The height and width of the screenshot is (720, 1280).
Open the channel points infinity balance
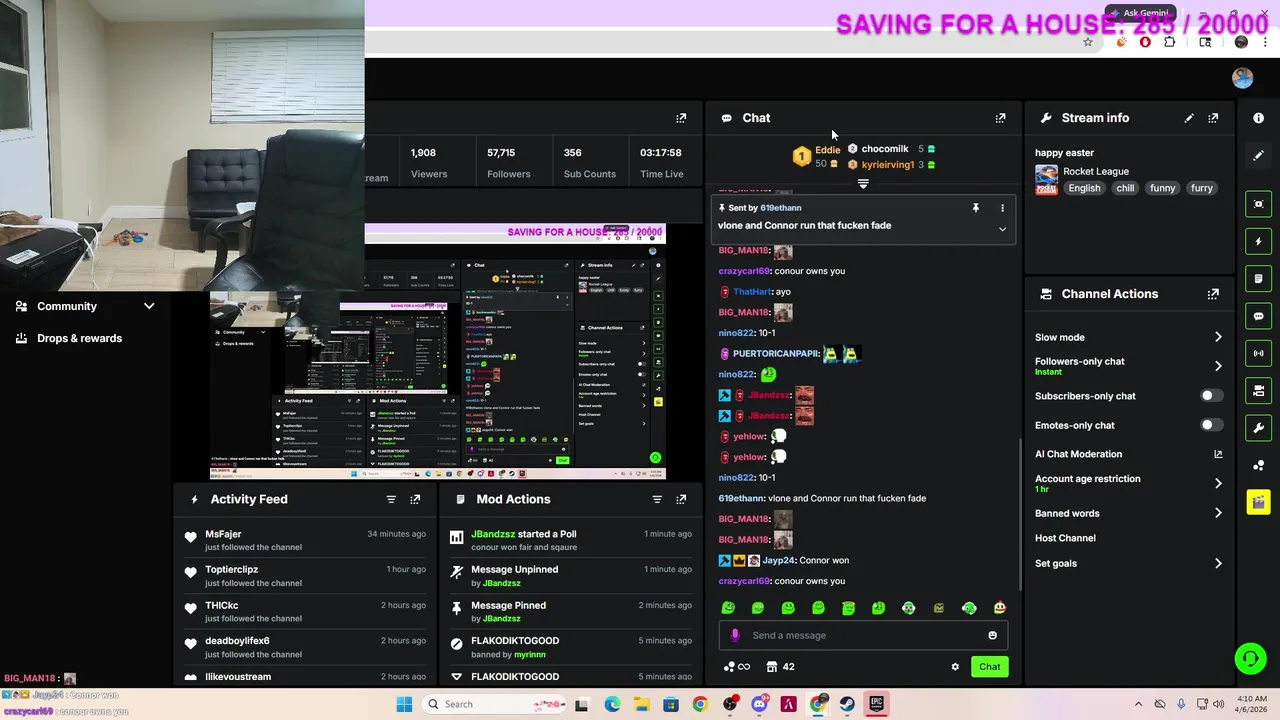736,667
